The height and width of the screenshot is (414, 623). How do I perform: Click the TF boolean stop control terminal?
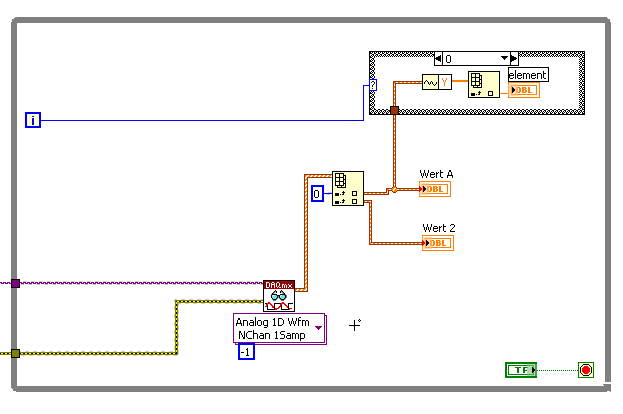[x=521, y=370]
